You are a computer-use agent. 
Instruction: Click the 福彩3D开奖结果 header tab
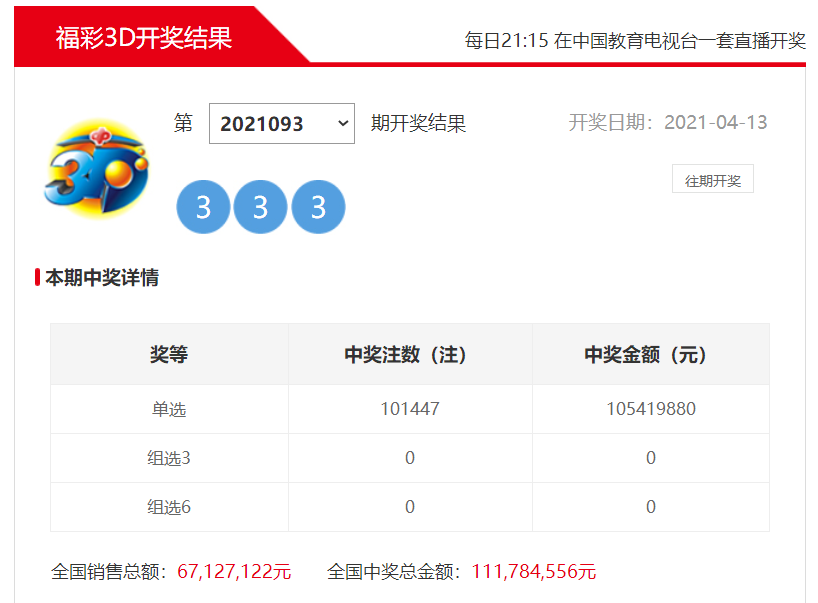(144, 38)
